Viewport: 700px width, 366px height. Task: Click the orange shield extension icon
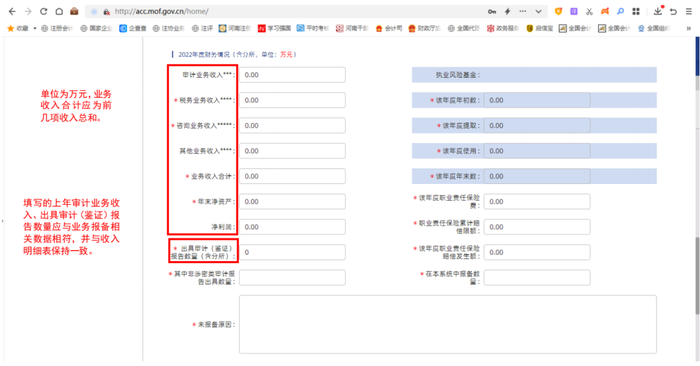click(558, 12)
